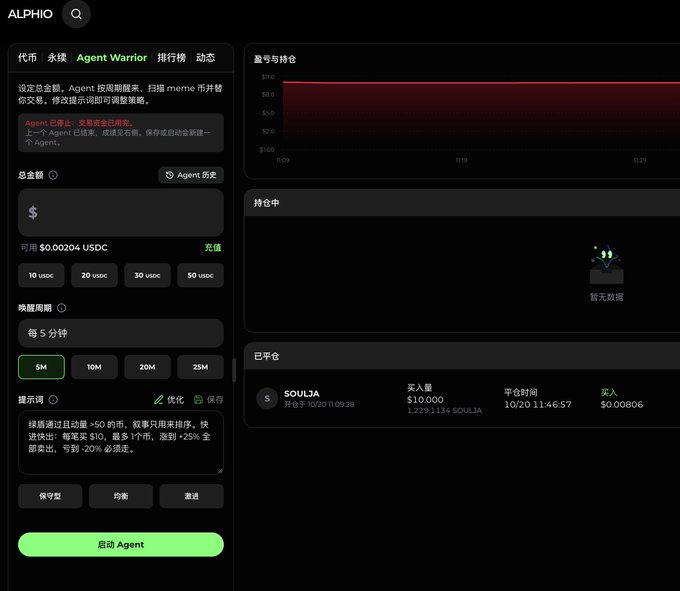Click the SOULJA token avatar
Screen dimensions: 680x591
[x=267, y=398]
